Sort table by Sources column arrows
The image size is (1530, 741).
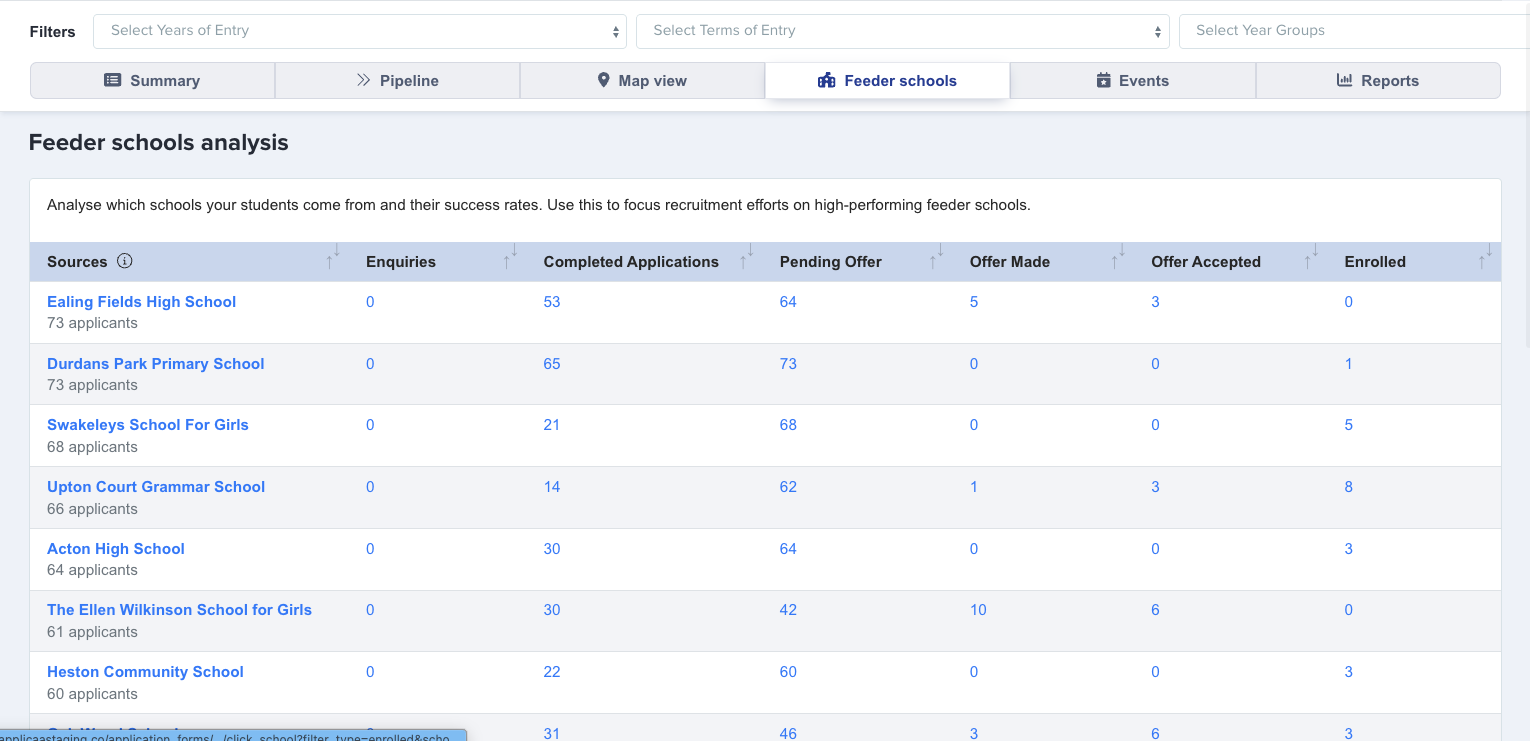pyautogui.click(x=333, y=257)
